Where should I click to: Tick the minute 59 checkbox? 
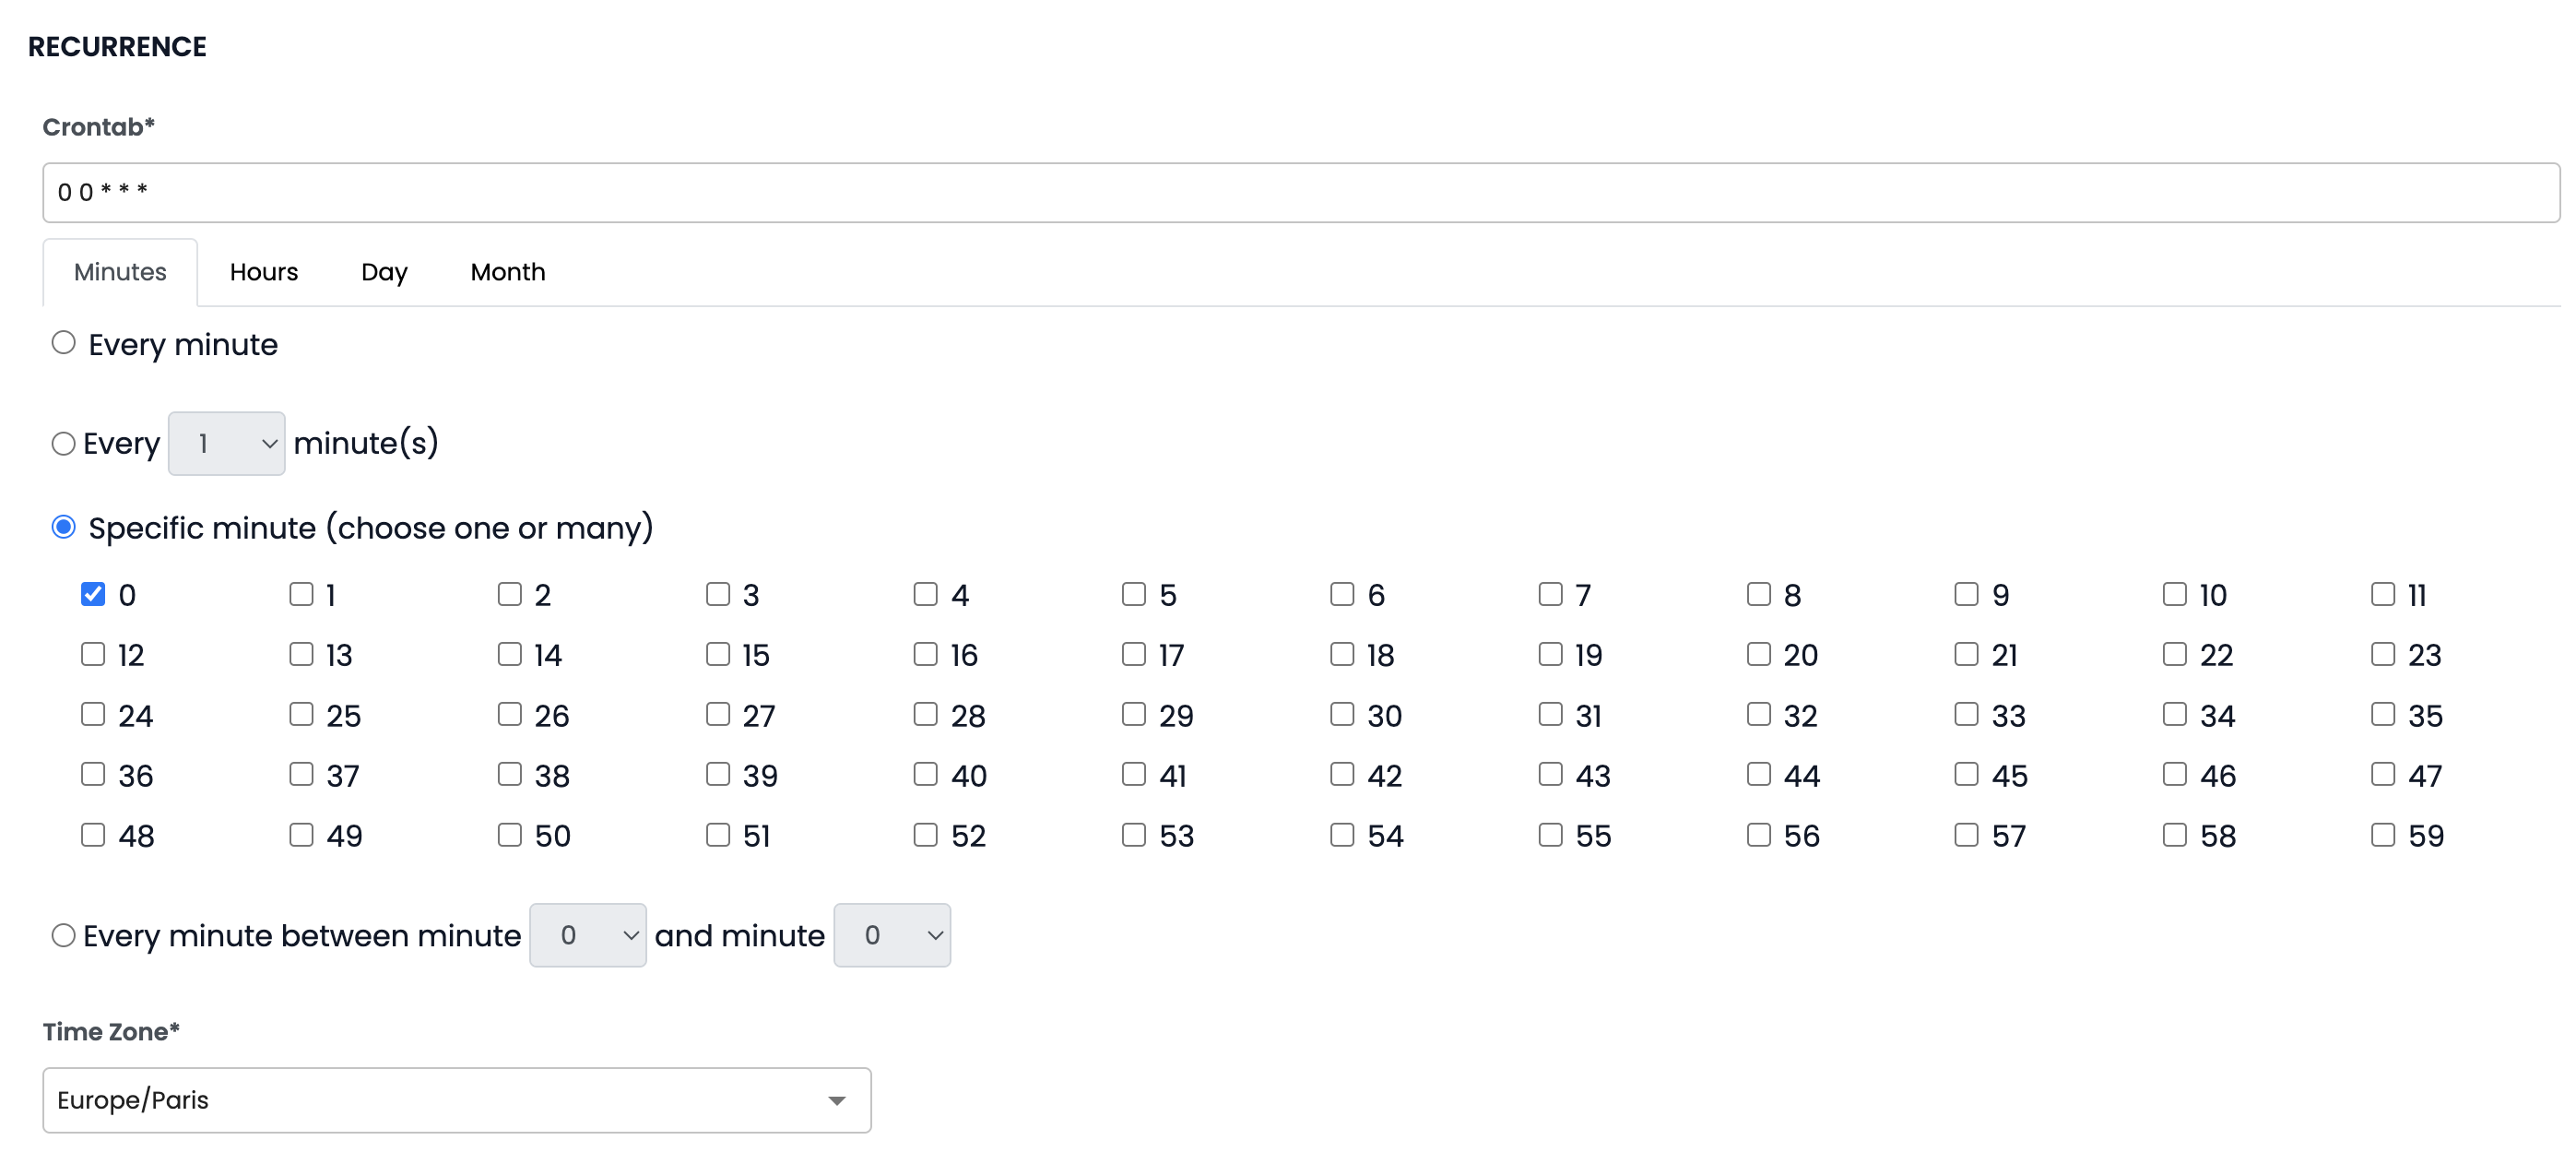coord(2383,834)
